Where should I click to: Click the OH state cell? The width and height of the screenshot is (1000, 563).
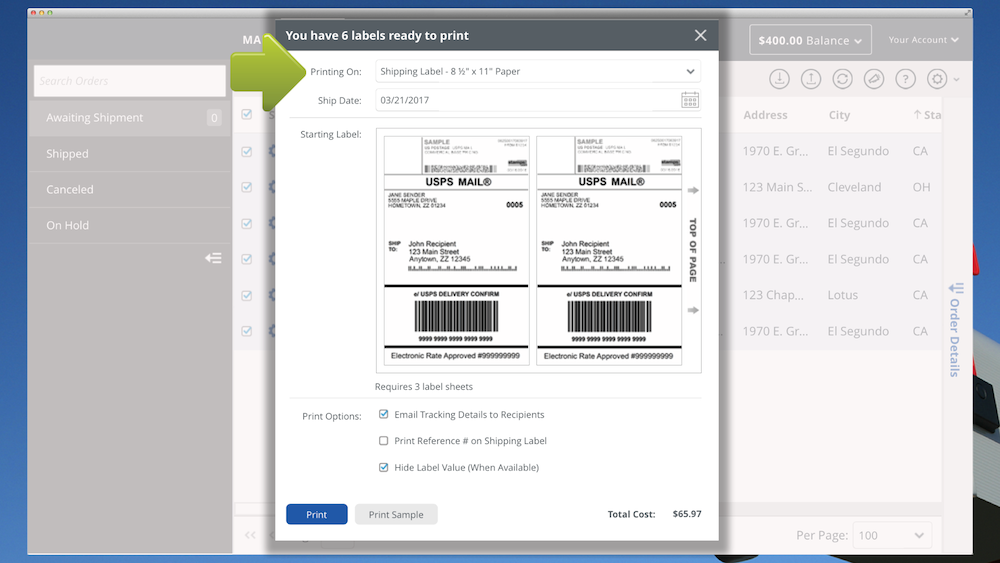point(921,187)
